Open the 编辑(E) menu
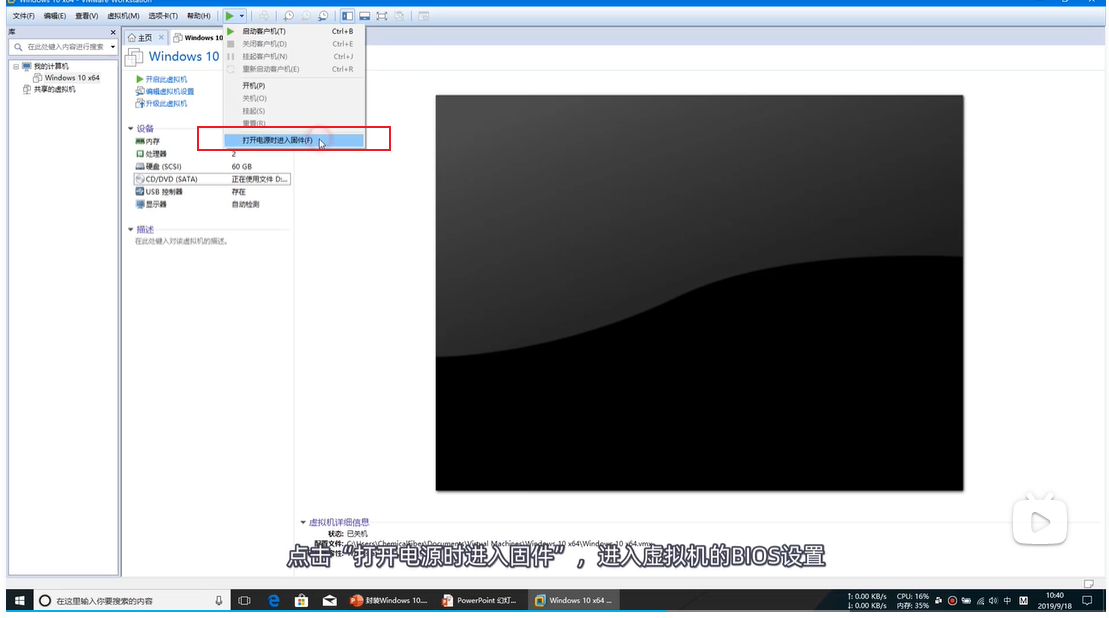This screenshot has width=1109, height=618. 54,16
